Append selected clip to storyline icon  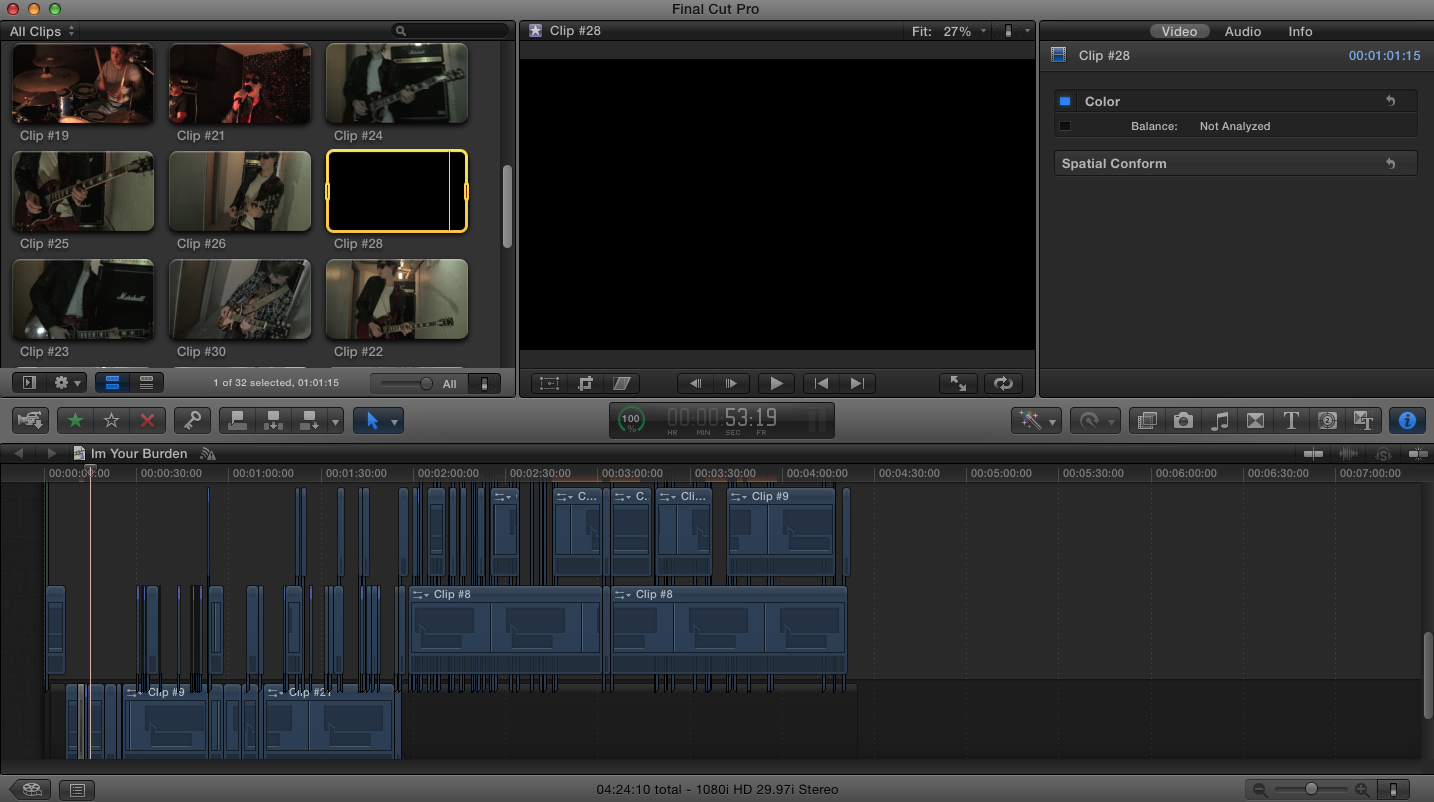pos(309,421)
